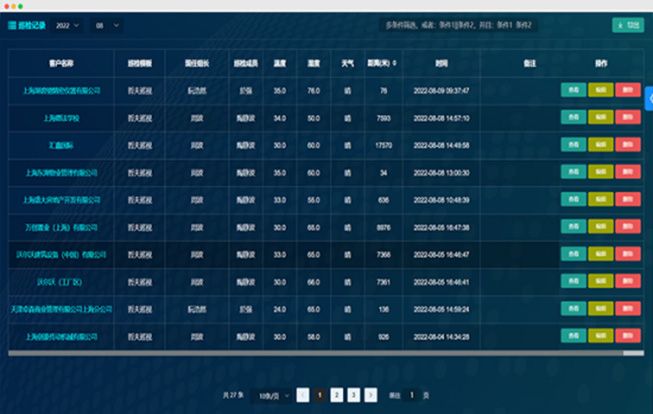Open customer link 上海腾达学校
This screenshot has width=653, height=414.
coord(61,118)
